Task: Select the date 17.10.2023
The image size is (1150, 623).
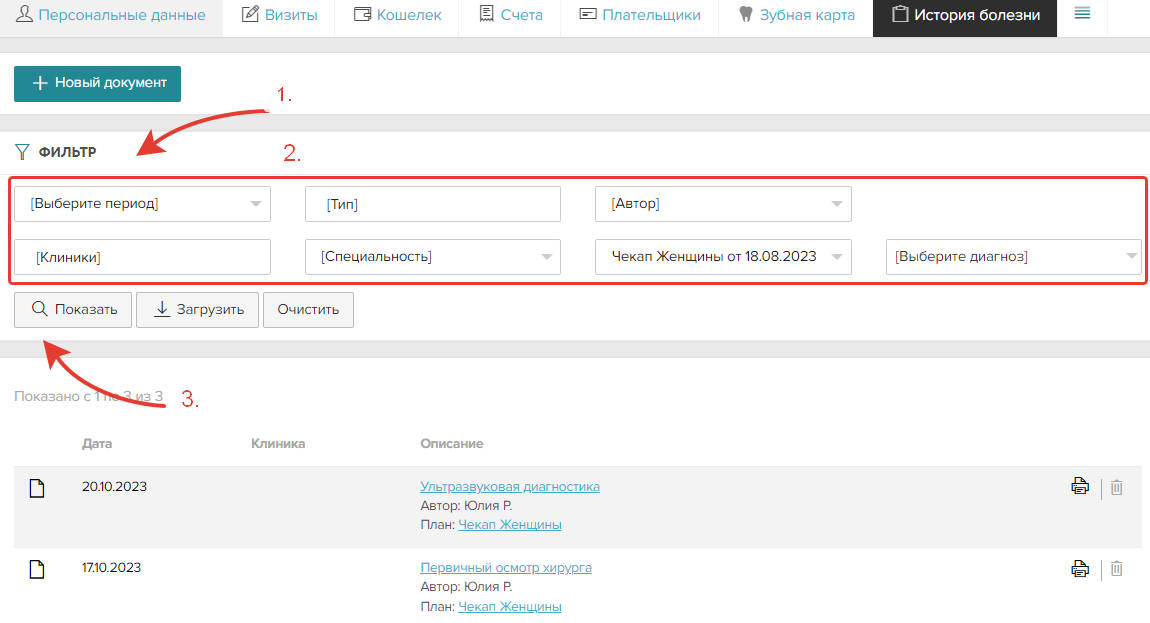Action: pyautogui.click(x=111, y=567)
